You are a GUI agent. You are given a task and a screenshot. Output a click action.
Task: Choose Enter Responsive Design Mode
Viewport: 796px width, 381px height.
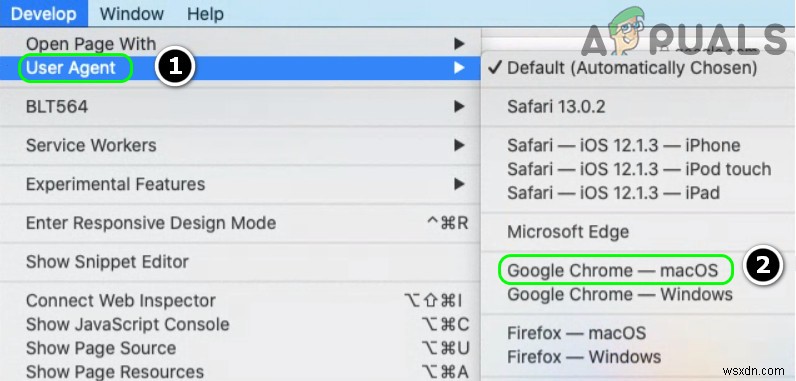(240, 223)
